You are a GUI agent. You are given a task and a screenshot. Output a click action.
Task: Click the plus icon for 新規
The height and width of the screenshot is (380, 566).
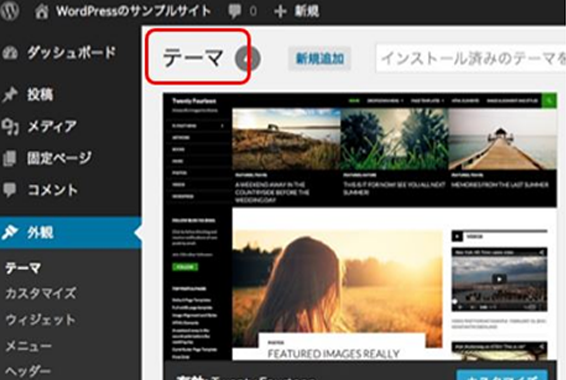280,12
